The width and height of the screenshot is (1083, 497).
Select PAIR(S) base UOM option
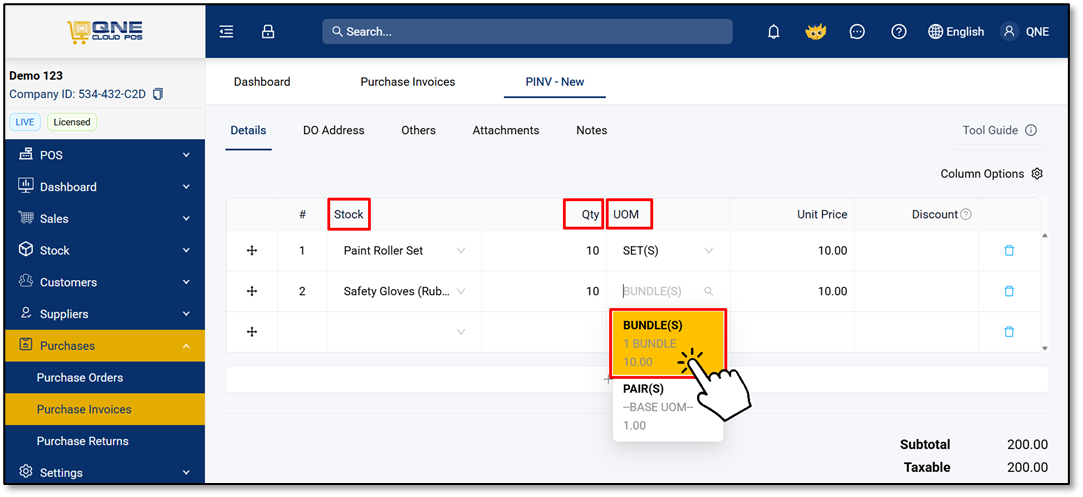[668, 407]
